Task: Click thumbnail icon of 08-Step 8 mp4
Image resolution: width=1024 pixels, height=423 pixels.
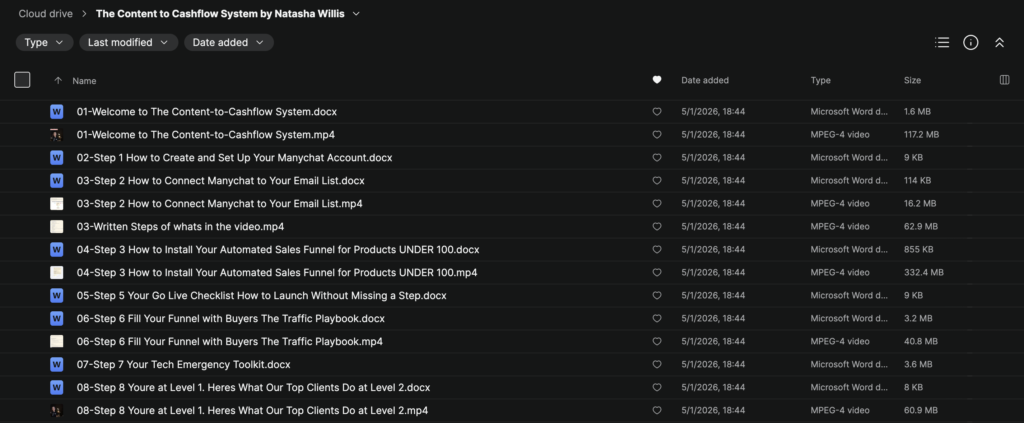Action: [57, 411]
